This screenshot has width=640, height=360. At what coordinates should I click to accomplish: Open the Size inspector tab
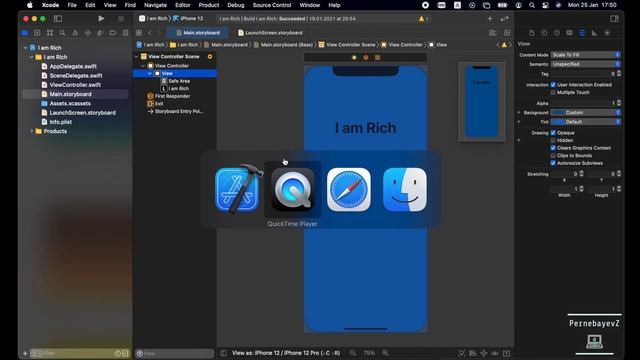point(595,33)
